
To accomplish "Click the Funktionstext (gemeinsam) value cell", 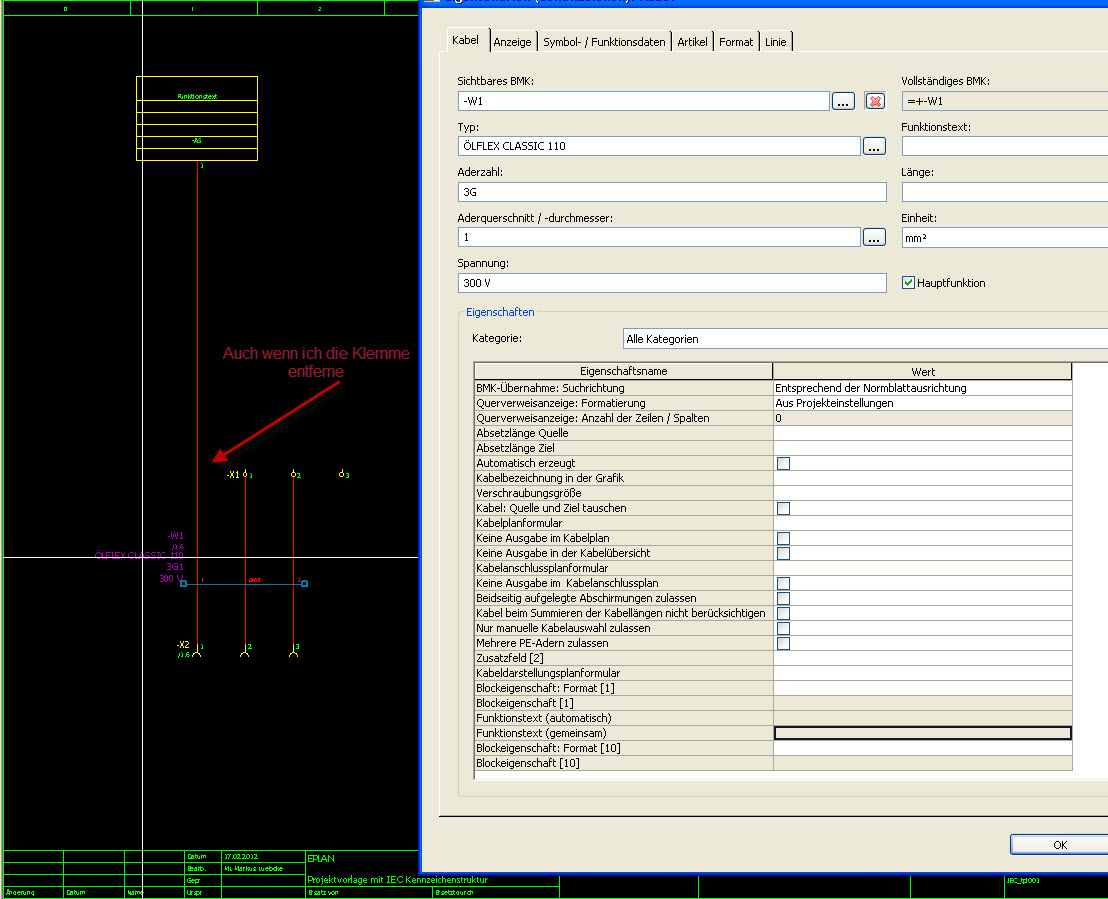I will [922, 734].
